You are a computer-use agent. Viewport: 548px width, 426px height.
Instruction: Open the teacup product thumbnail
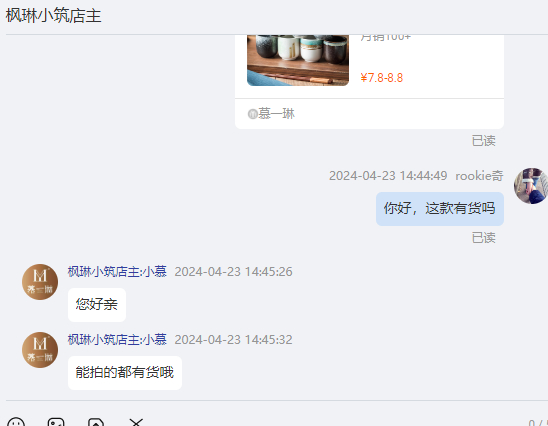pyautogui.click(x=298, y=60)
